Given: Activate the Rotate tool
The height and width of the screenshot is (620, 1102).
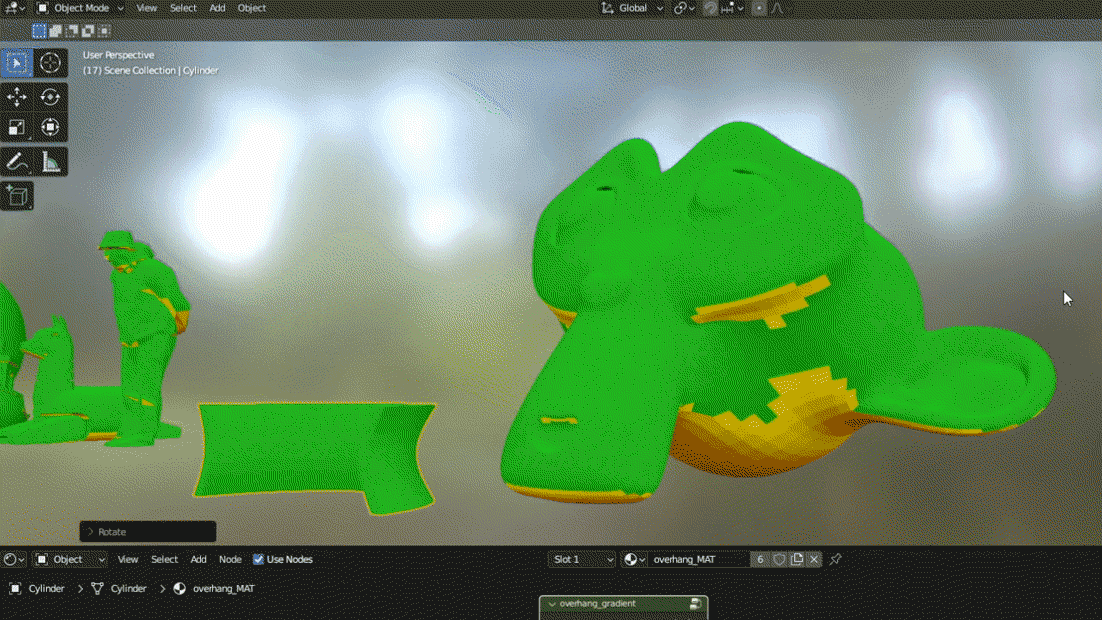Looking at the screenshot, I should click(50, 97).
